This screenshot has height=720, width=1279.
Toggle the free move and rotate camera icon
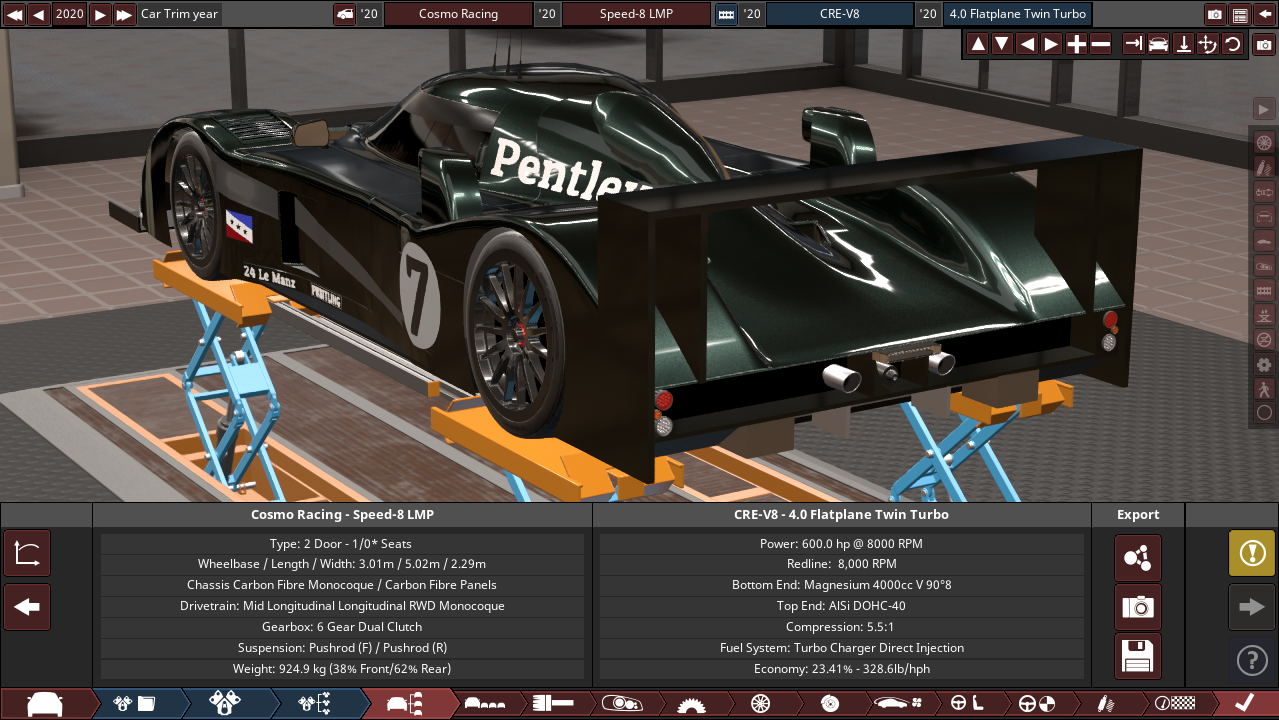(x=1208, y=44)
